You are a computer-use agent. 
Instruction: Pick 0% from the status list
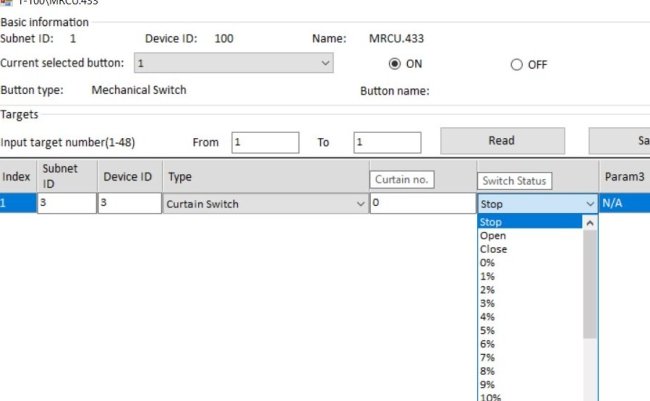pos(488,263)
